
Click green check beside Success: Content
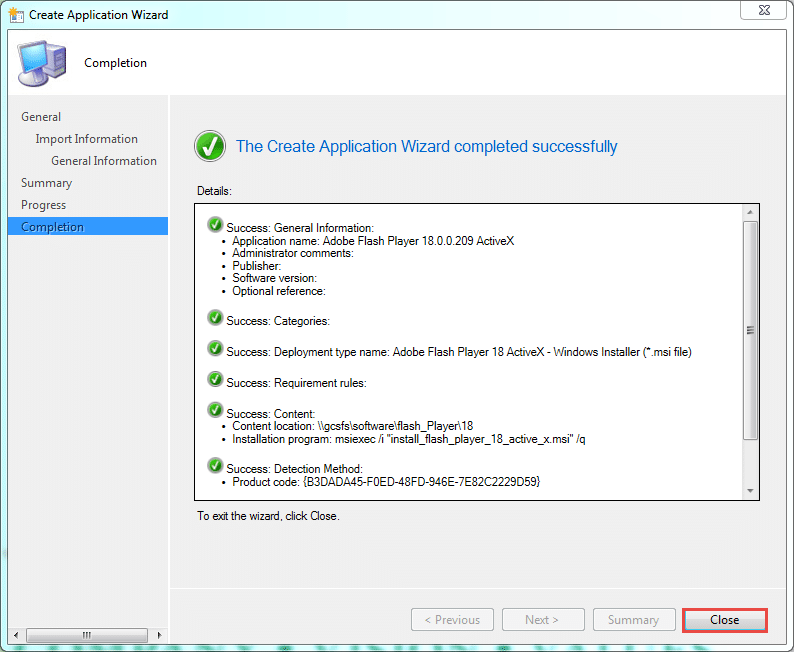tap(215, 411)
